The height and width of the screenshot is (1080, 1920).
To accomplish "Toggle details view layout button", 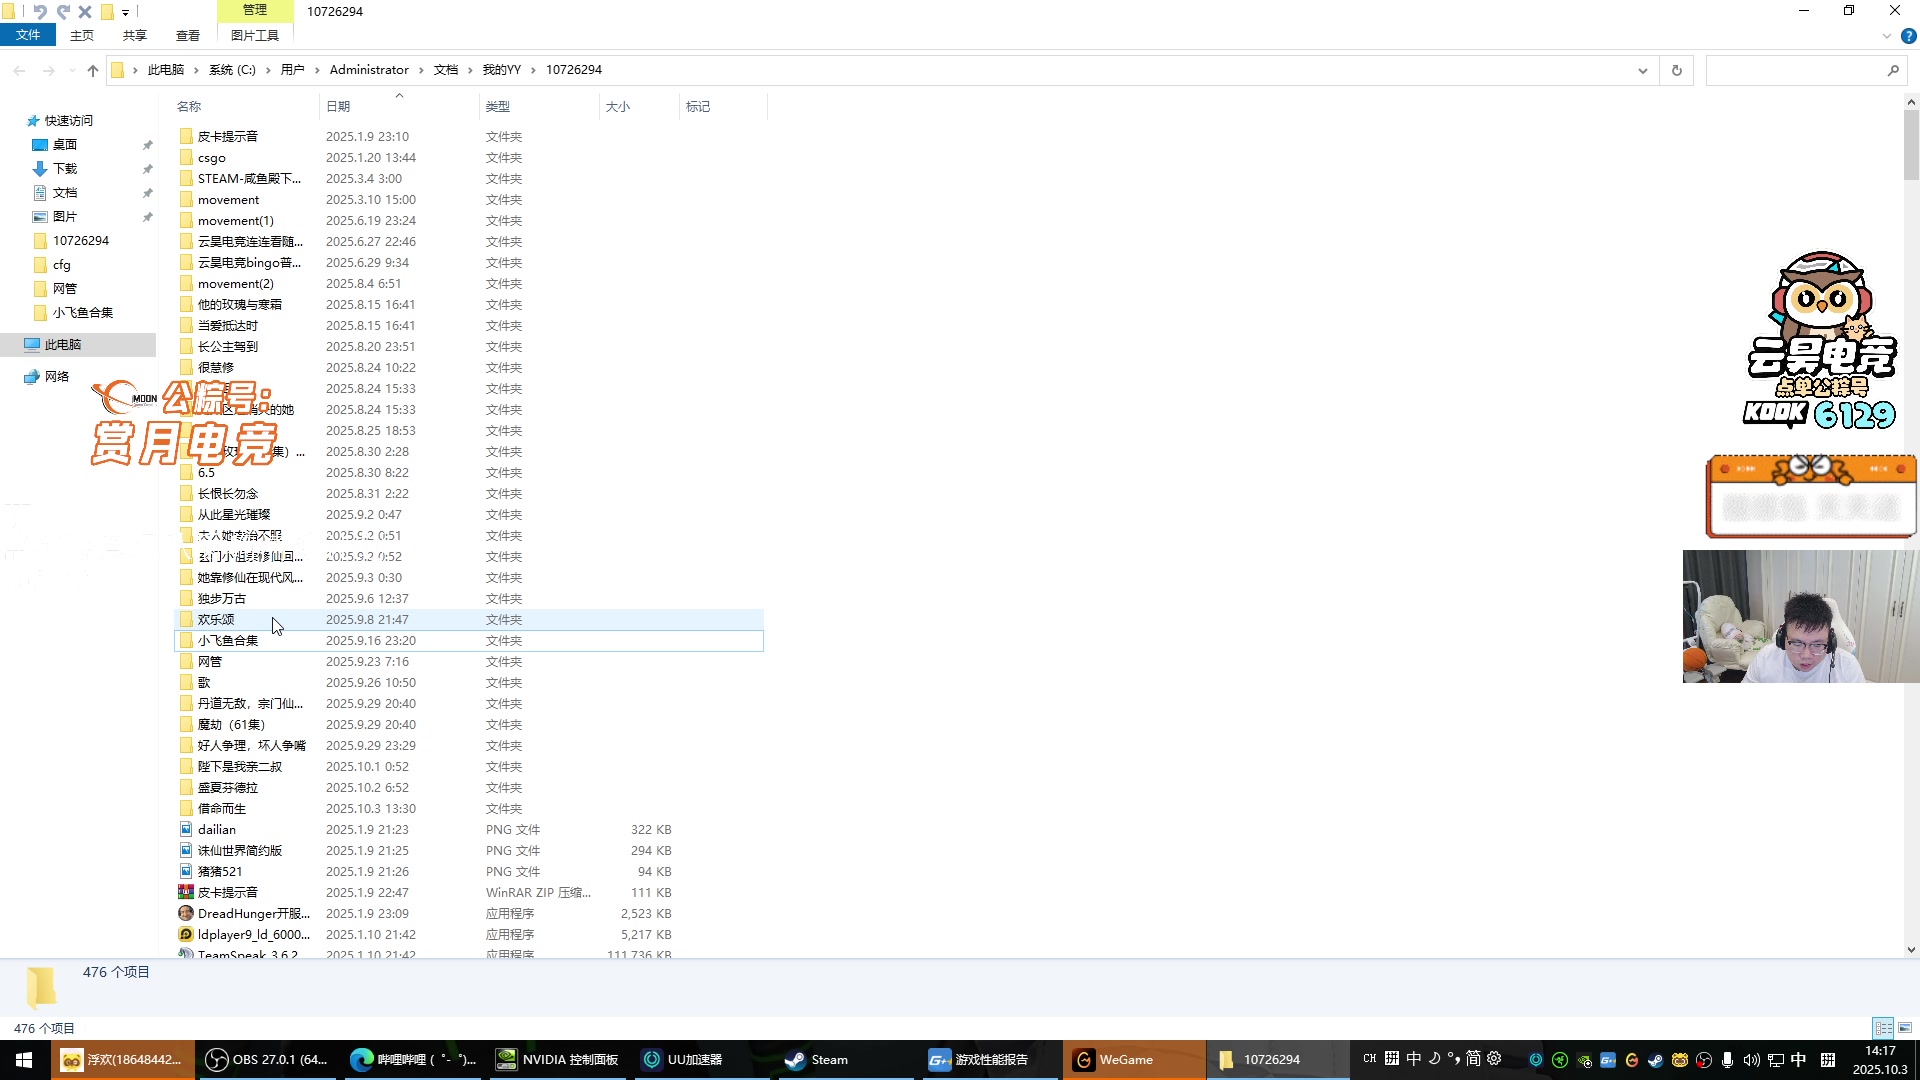I will 1883,1028.
